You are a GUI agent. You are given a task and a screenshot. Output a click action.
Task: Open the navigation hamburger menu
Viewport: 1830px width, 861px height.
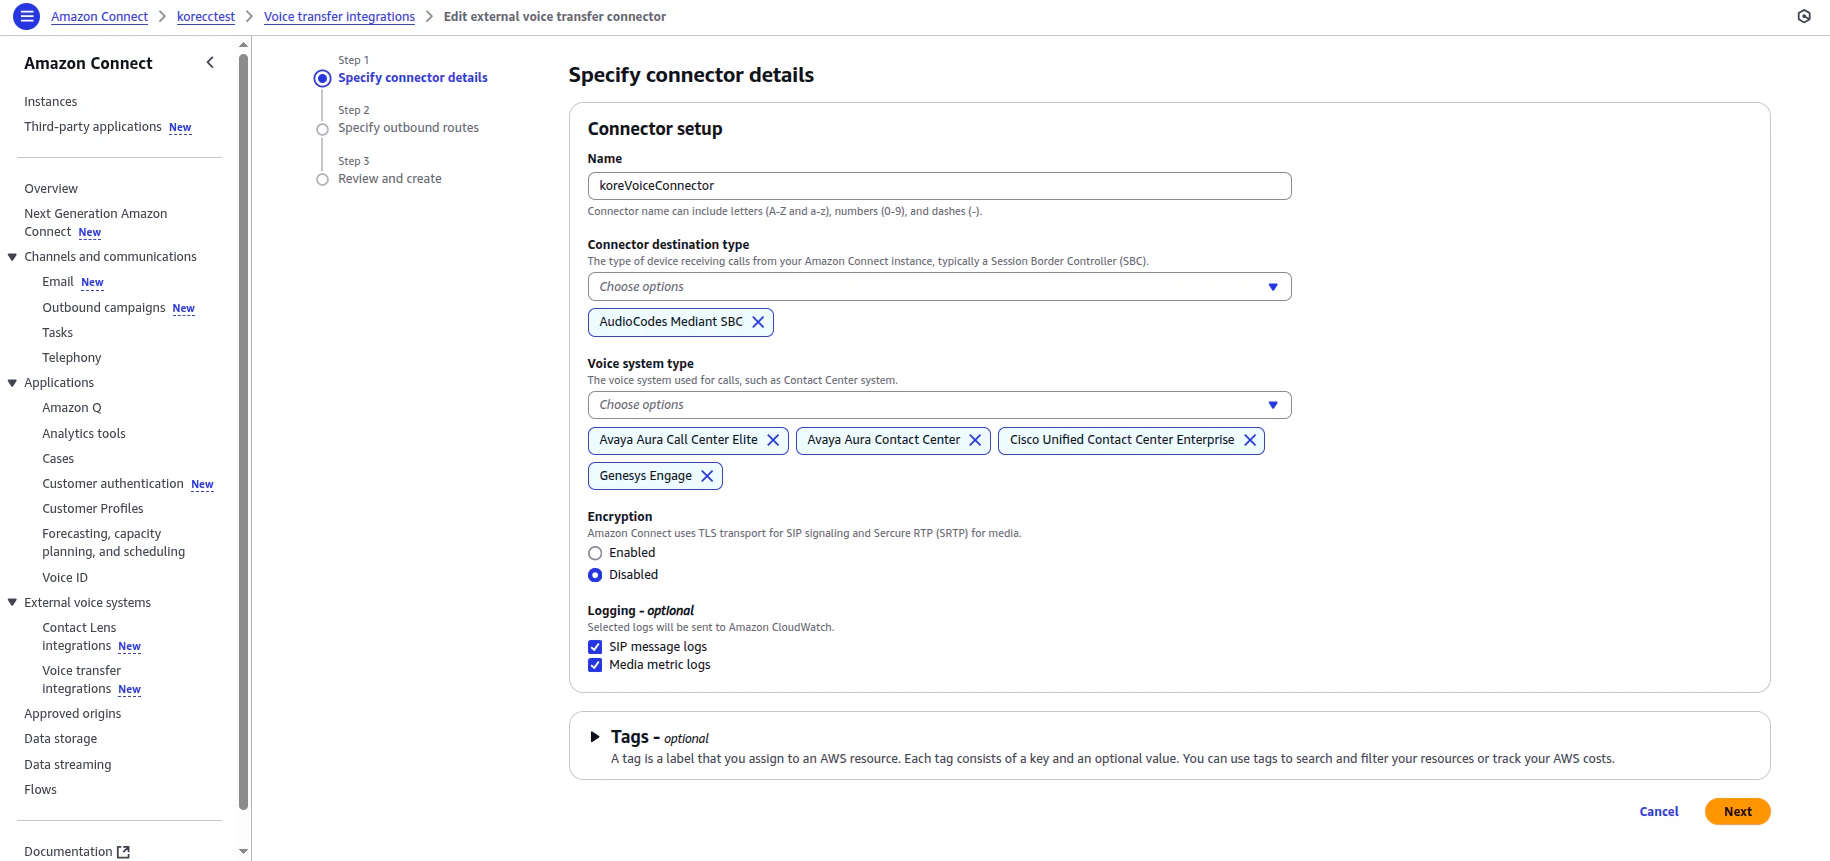[26, 16]
